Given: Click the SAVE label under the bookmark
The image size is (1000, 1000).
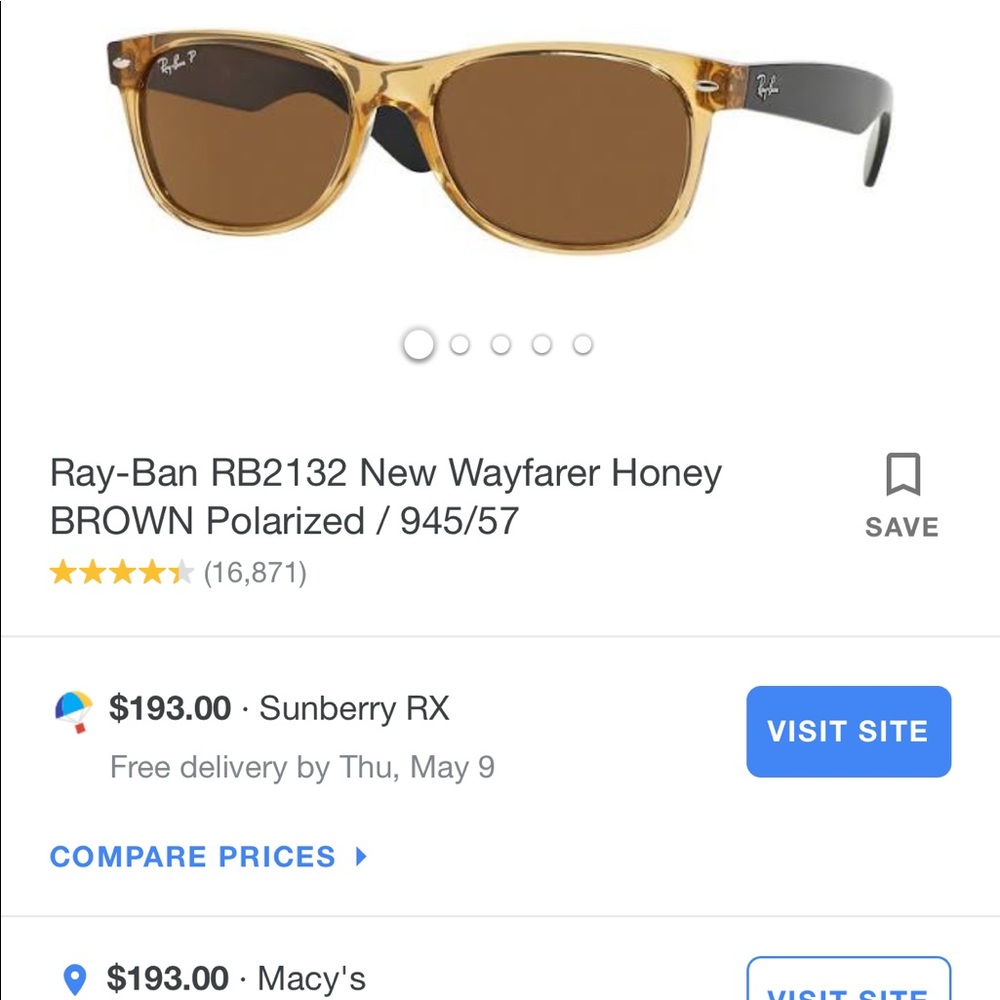Looking at the screenshot, I should coord(901,526).
